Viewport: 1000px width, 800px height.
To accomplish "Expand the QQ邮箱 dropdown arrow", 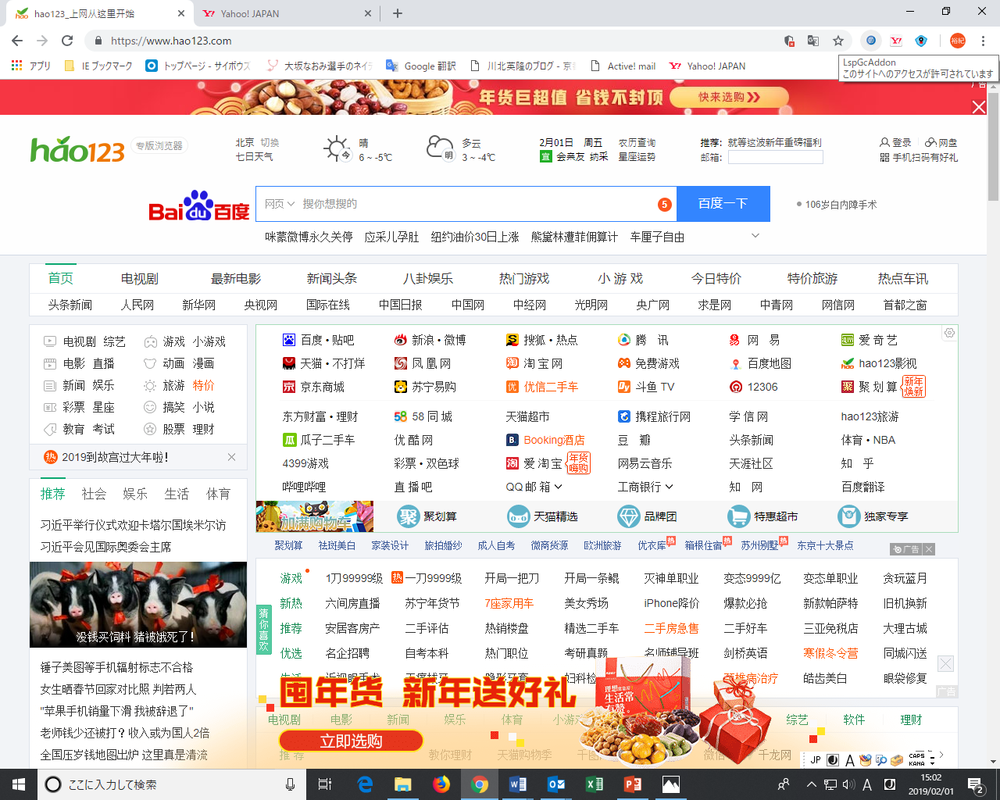I will pyautogui.click(x=558, y=487).
